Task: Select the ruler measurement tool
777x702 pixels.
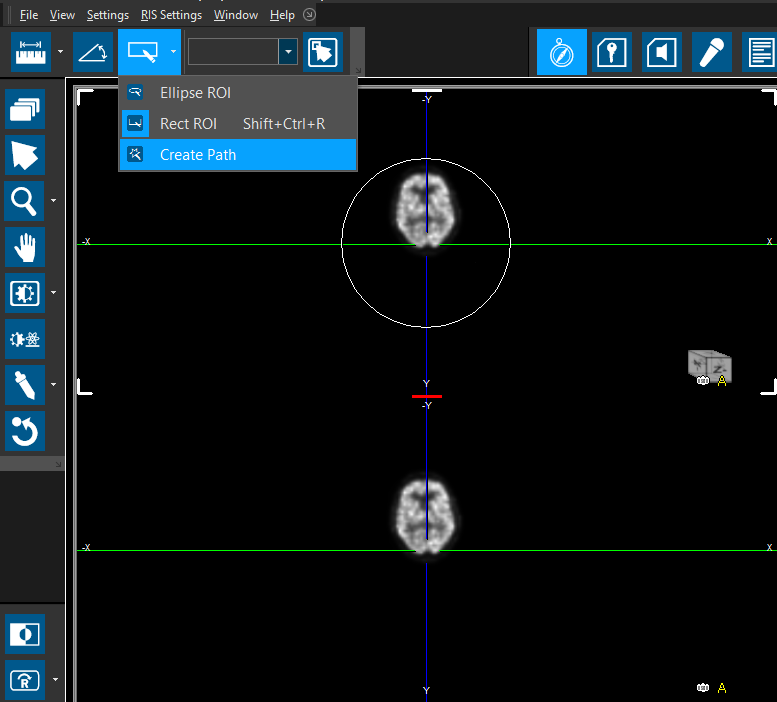Action: pyautogui.click(x=31, y=51)
